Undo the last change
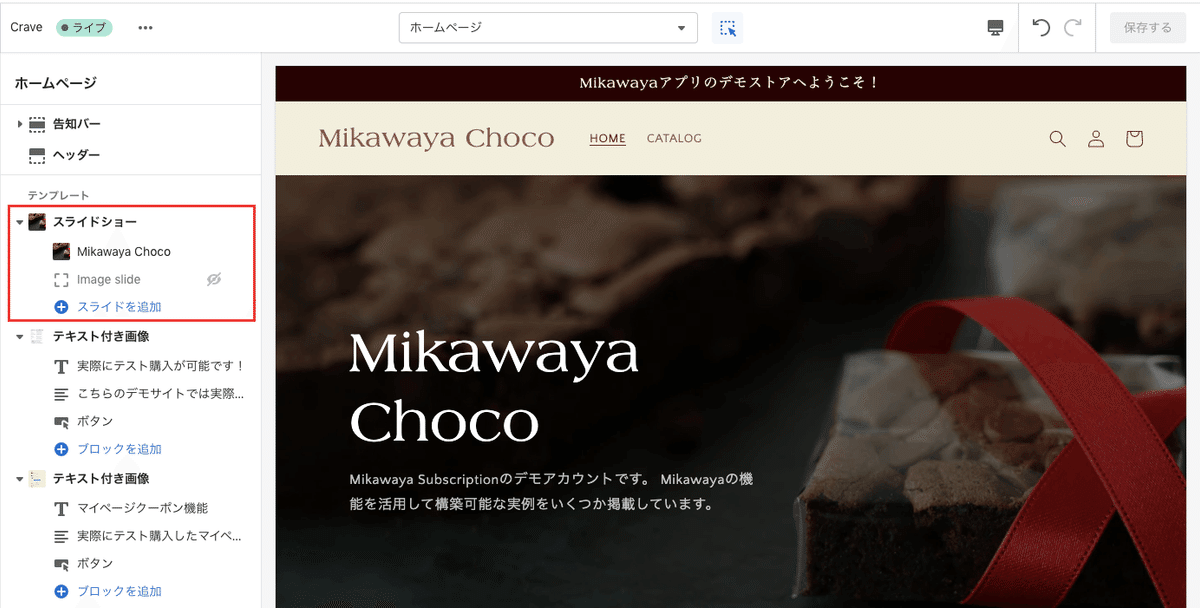This screenshot has height=608, width=1200. coord(1041,27)
